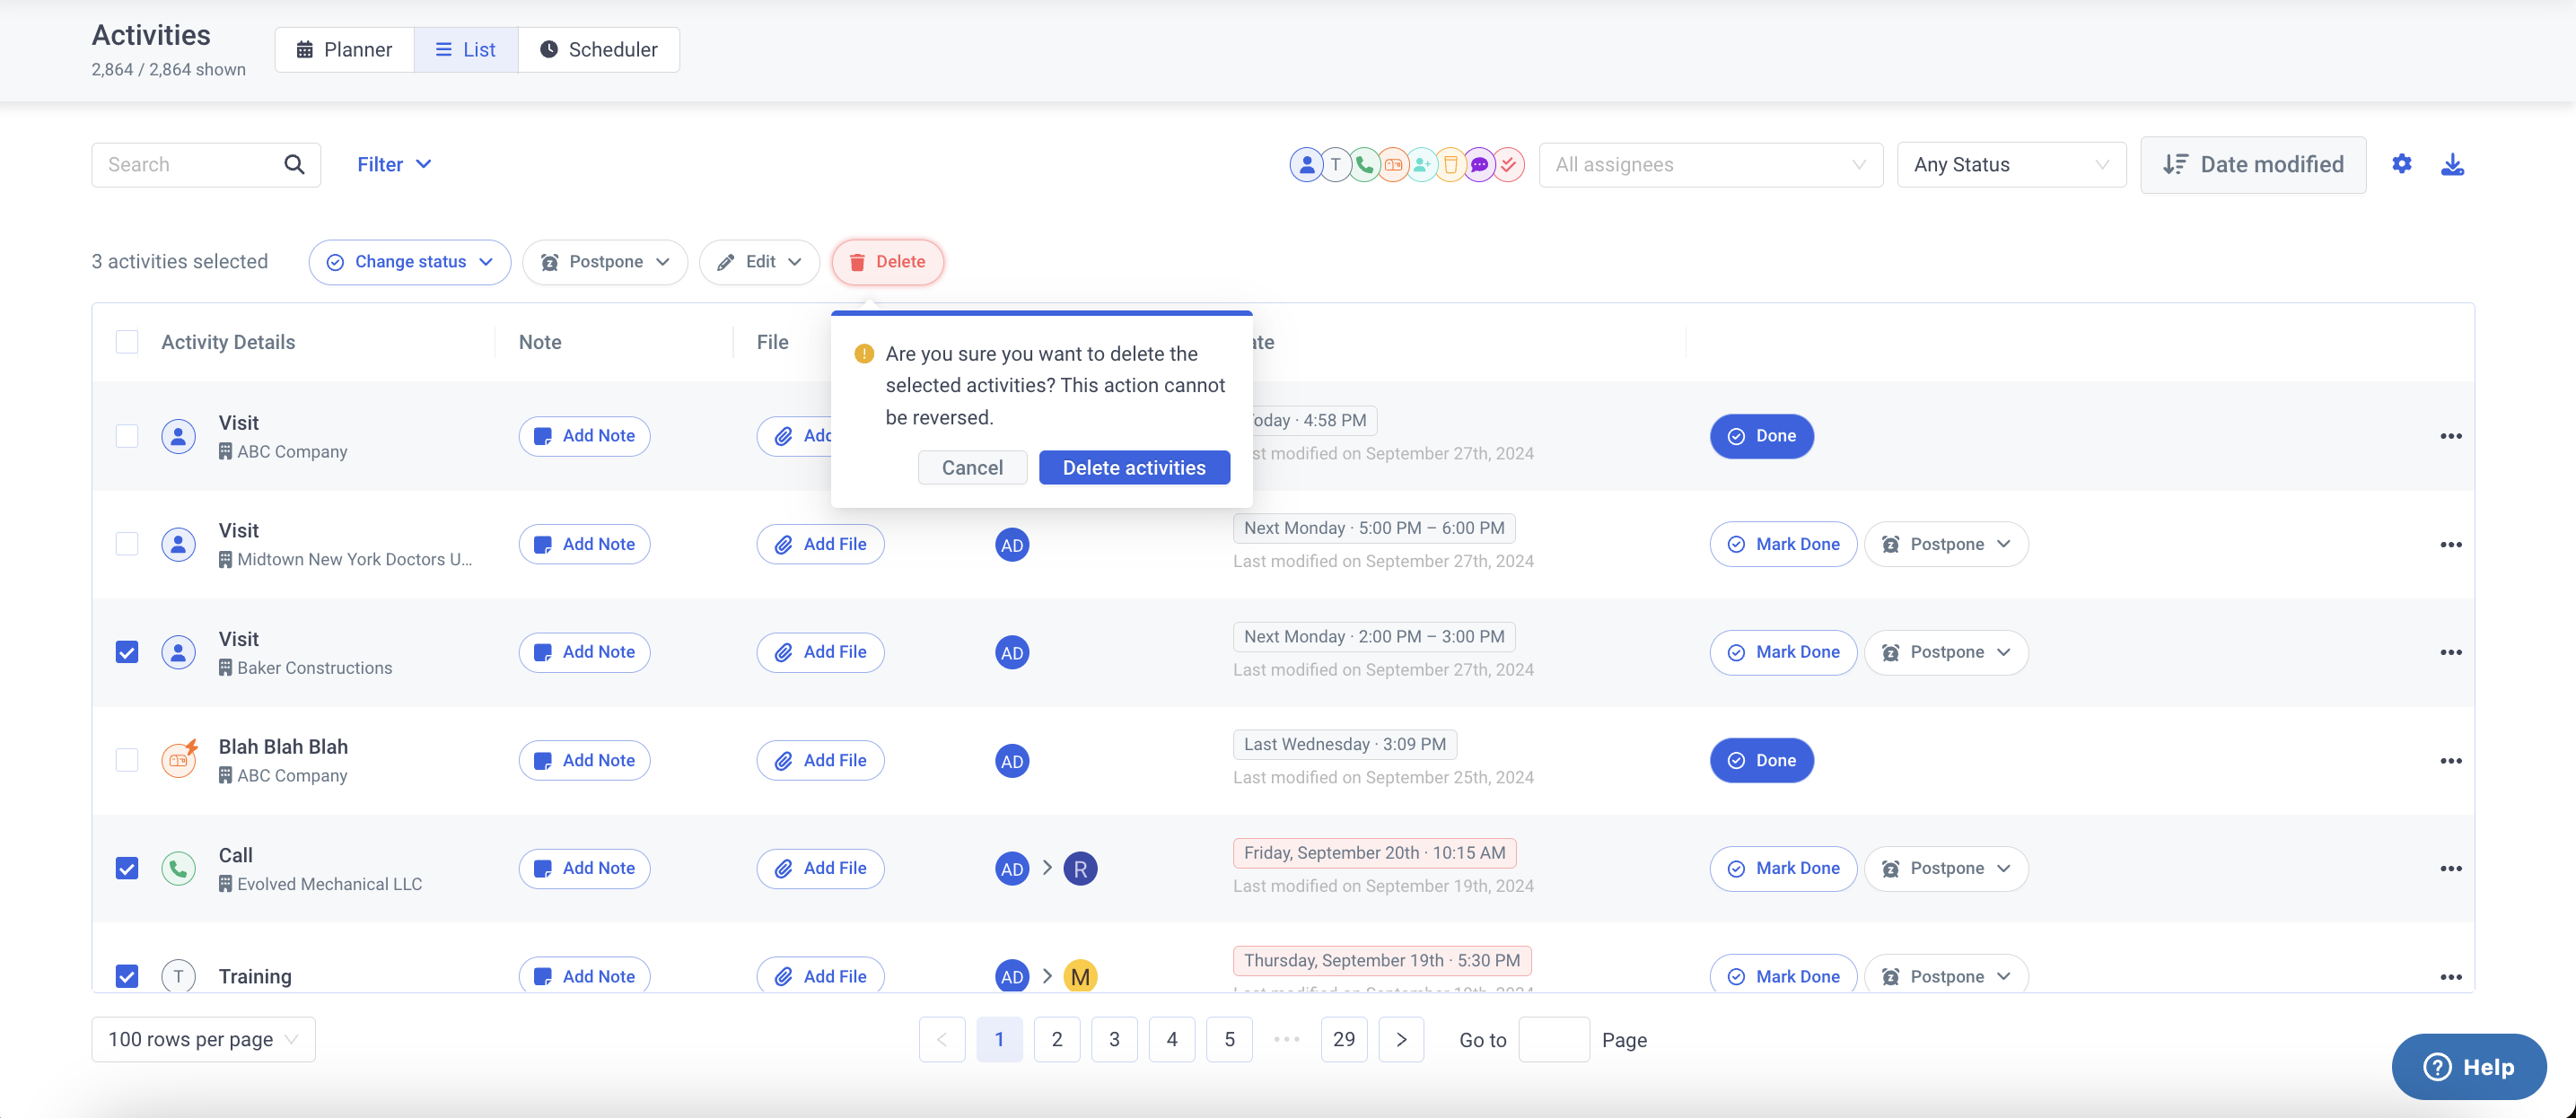Filter by visit type person icon
Viewport: 2576px width, 1118px height.
click(1306, 164)
